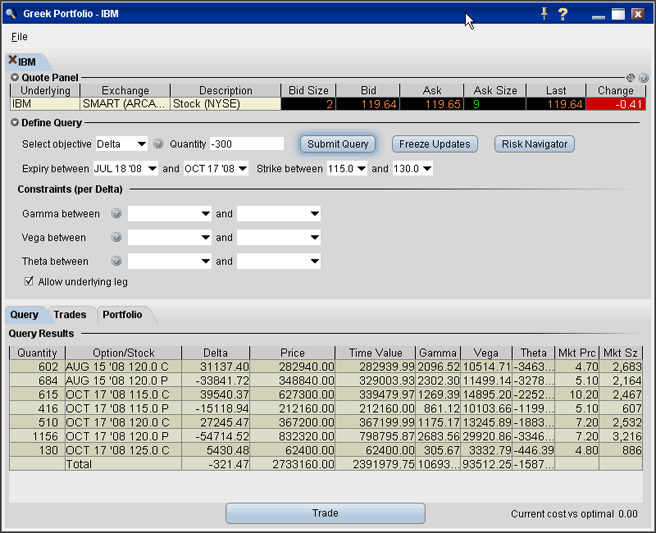The width and height of the screenshot is (656, 533).
Task: Select the OCT 17 '08 125.0 C row
Action: click(326, 450)
